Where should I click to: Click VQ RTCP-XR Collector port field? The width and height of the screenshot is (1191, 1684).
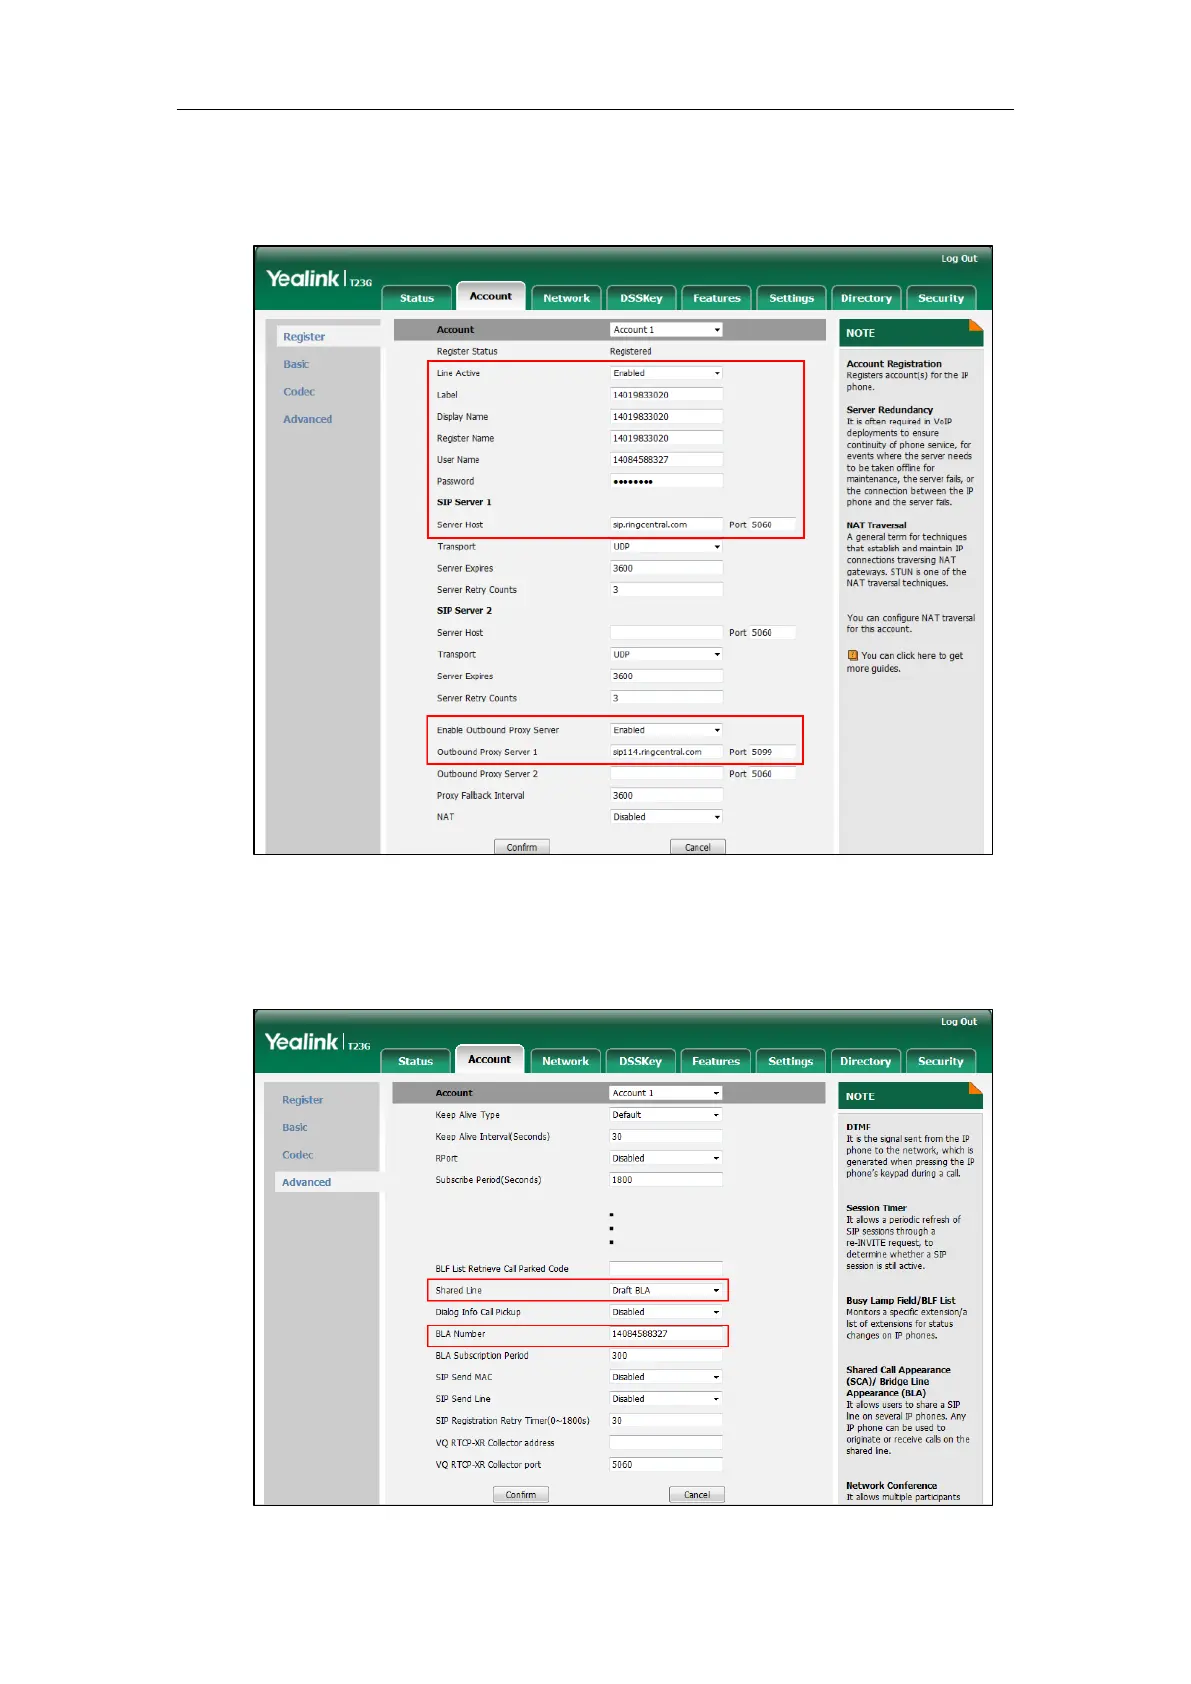665,1465
